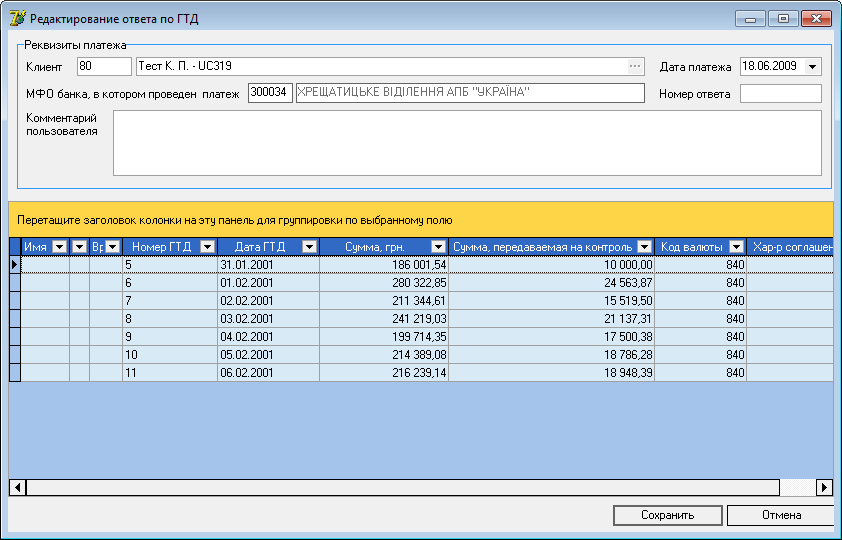This screenshot has height=540, width=842.
Task: Click the МФО банка code field
Action: pyautogui.click(x=269, y=93)
